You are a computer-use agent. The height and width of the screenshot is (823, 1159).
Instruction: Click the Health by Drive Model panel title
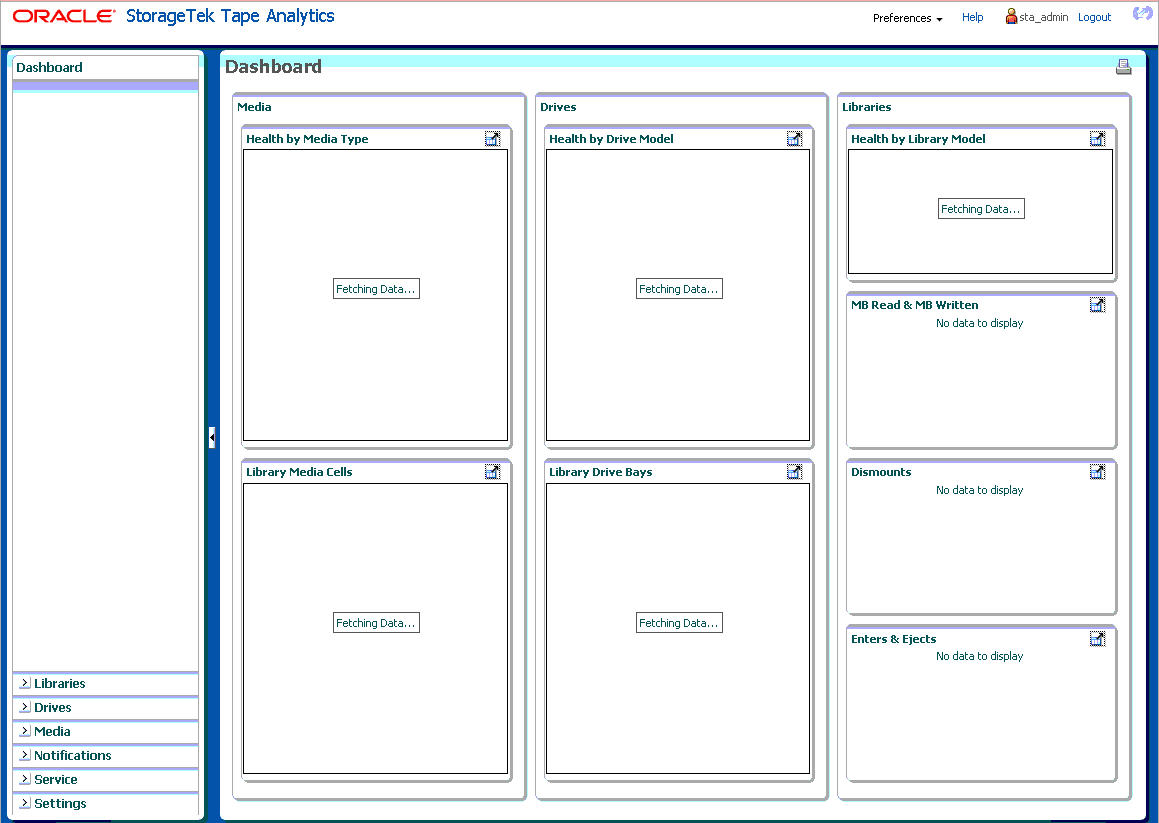click(x=611, y=139)
